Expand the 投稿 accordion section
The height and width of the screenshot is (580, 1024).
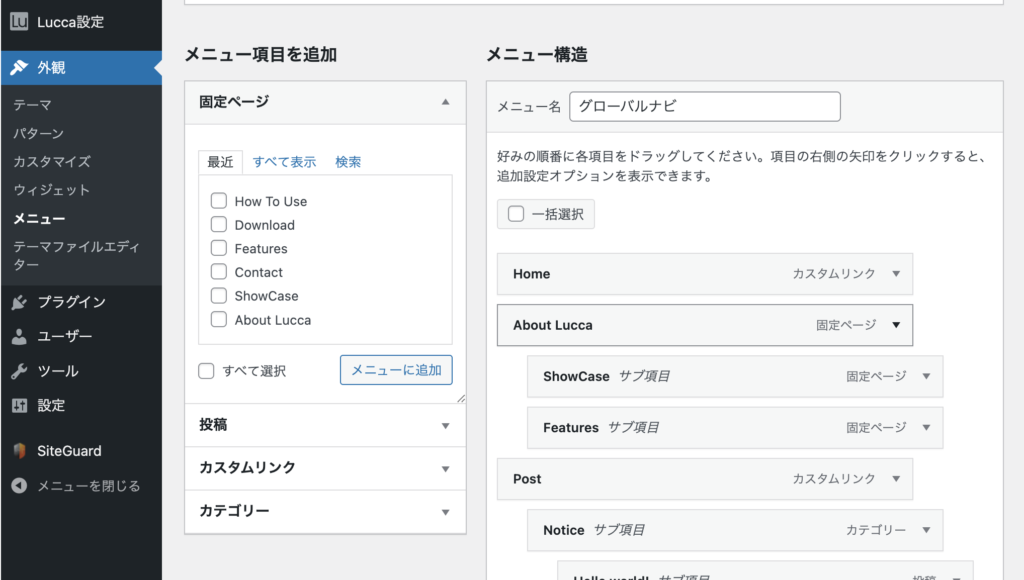[446, 425]
